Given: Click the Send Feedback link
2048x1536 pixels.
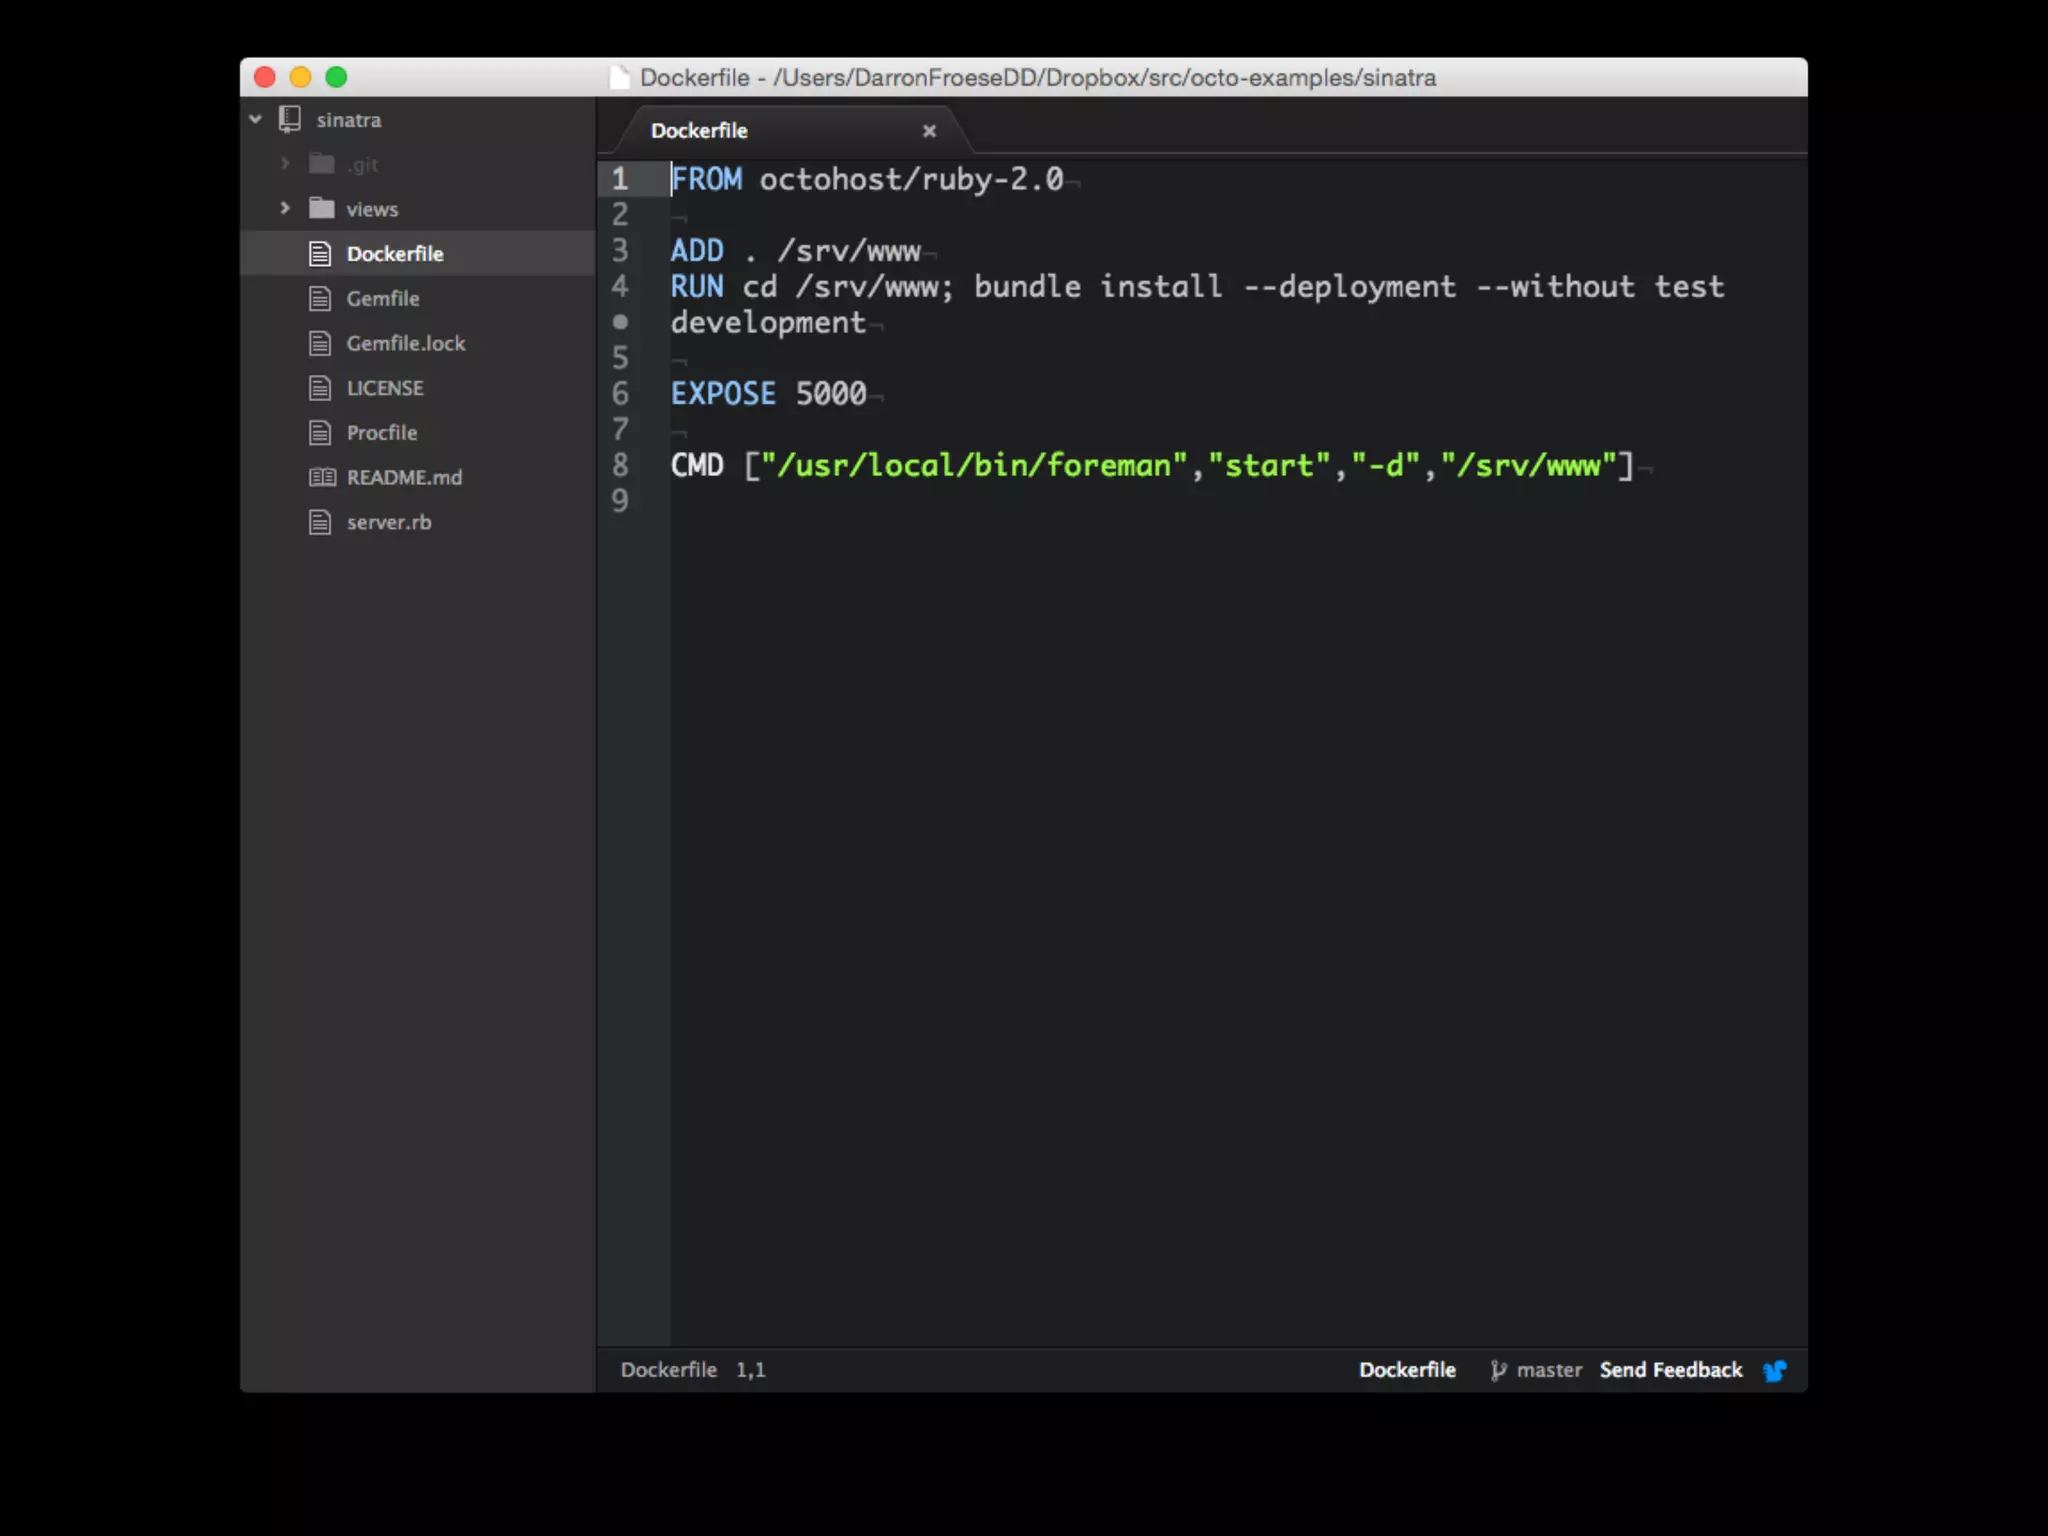Looking at the screenshot, I should pos(1670,1370).
